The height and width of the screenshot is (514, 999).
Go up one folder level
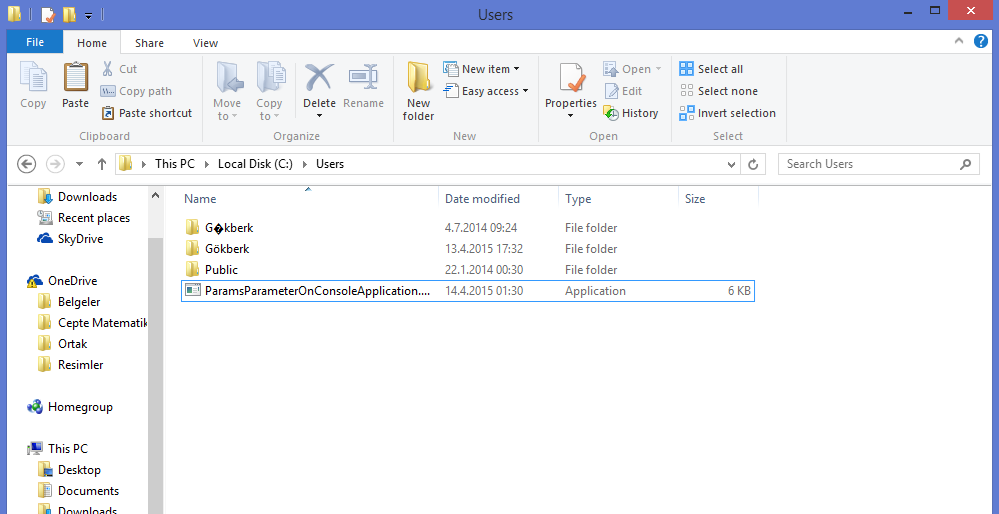(x=101, y=164)
